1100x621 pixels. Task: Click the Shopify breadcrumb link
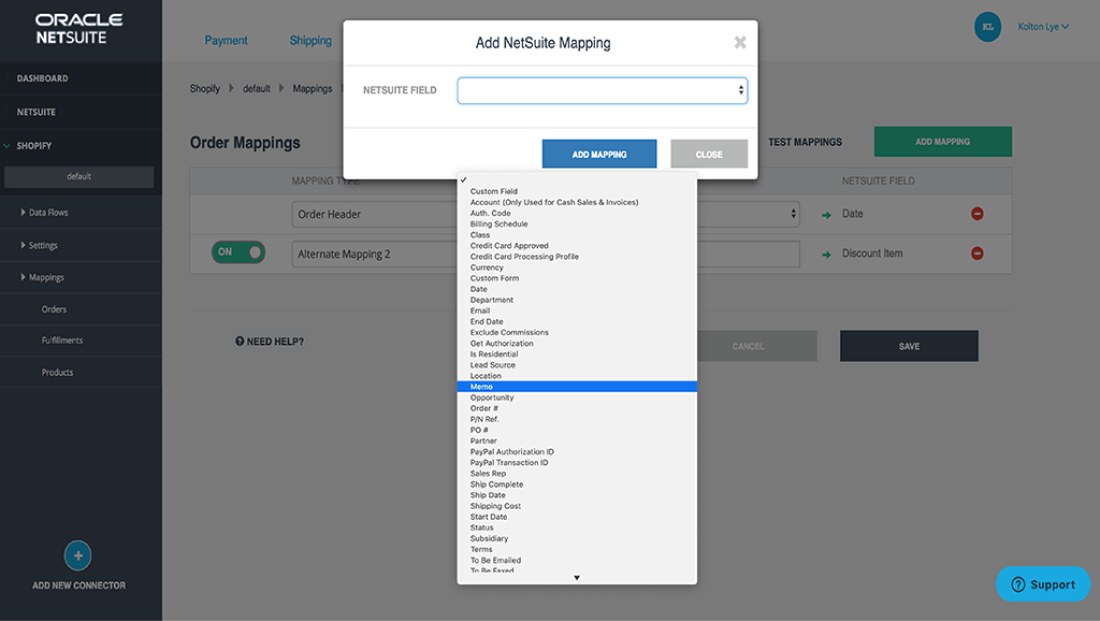[205, 88]
